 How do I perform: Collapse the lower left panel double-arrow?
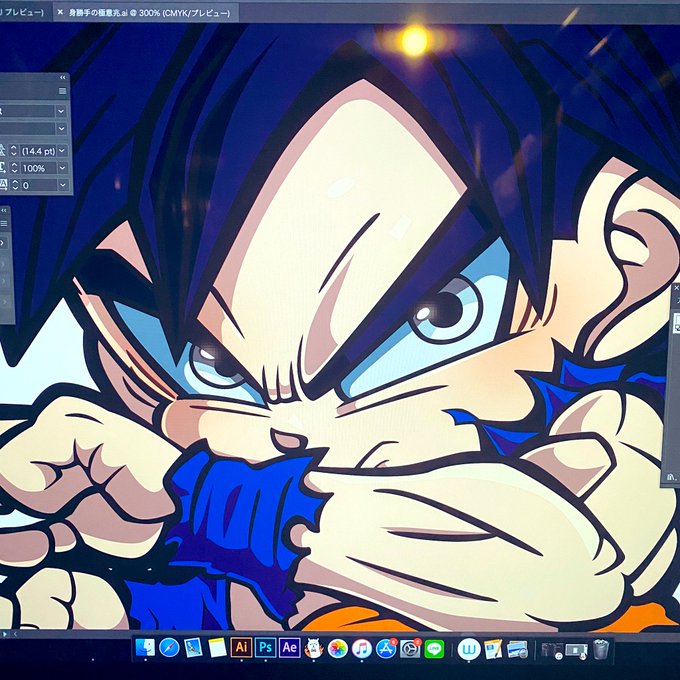pyautogui.click(x=4, y=210)
